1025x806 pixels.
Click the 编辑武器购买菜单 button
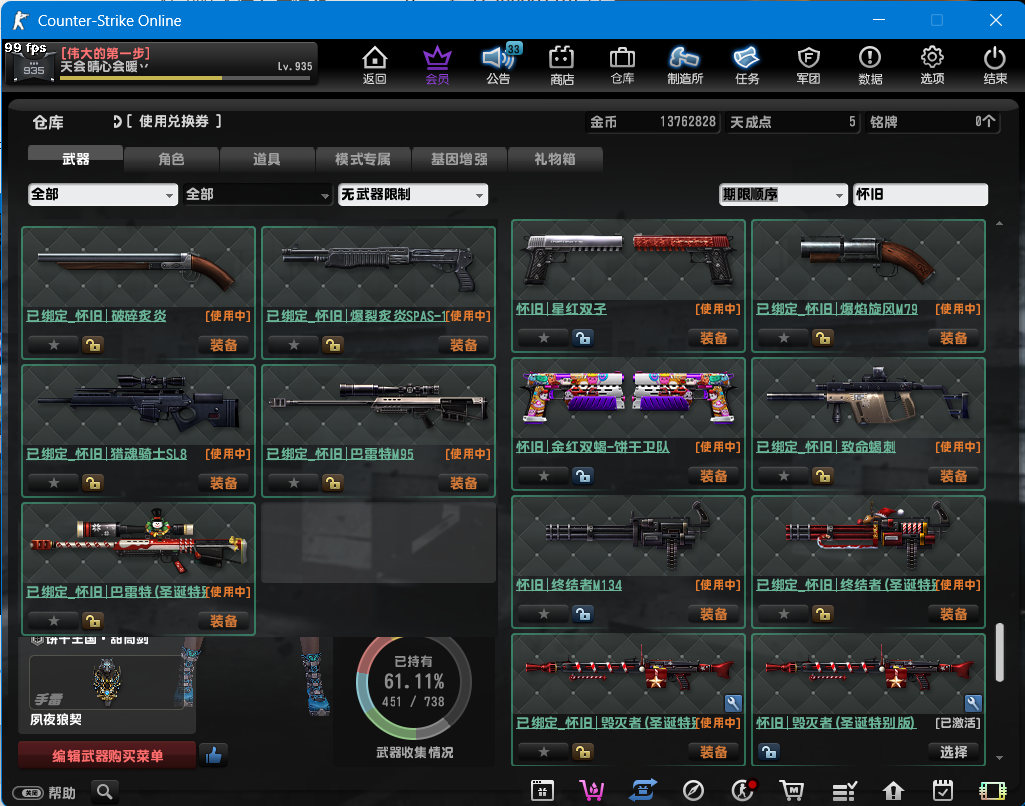point(107,756)
